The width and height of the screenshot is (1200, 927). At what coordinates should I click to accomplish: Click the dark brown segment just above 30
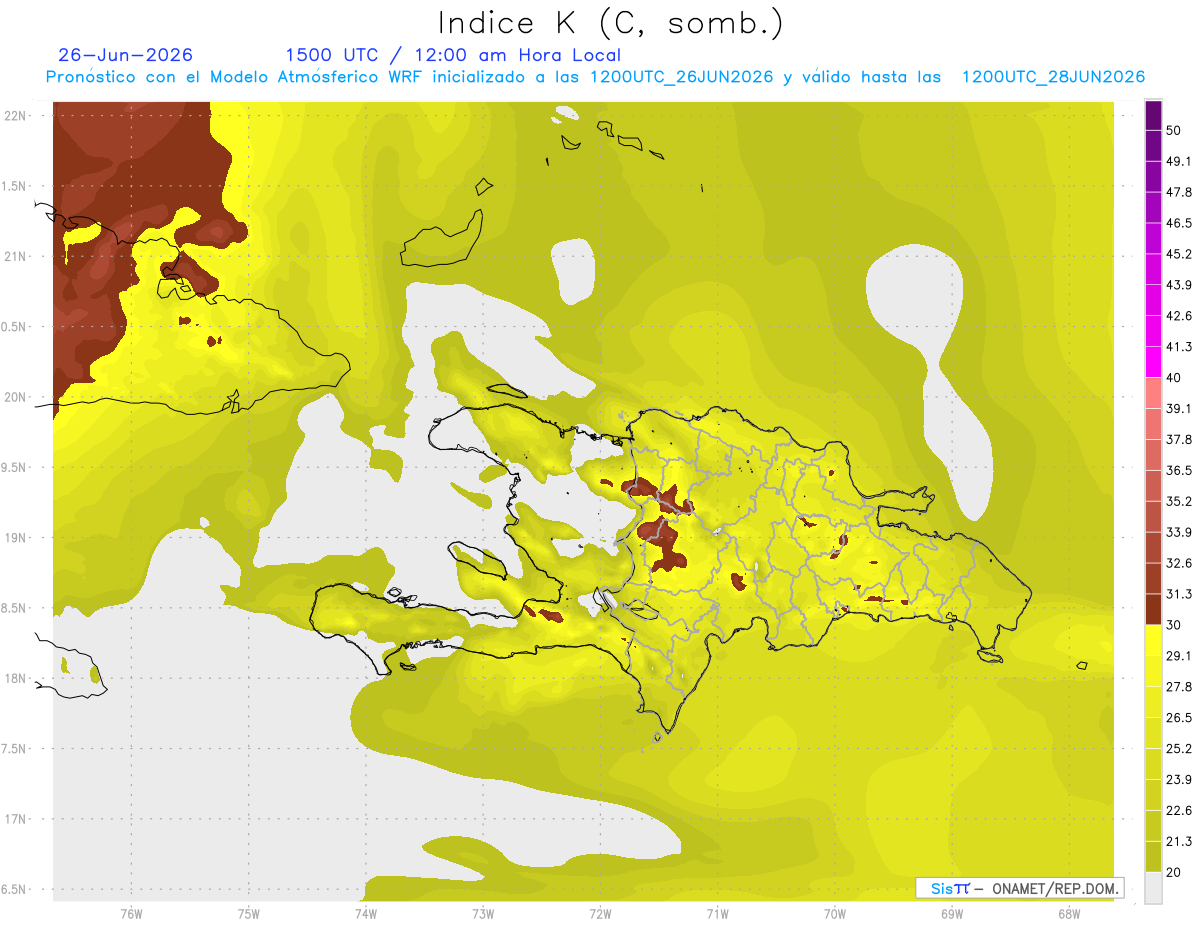tap(1153, 609)
